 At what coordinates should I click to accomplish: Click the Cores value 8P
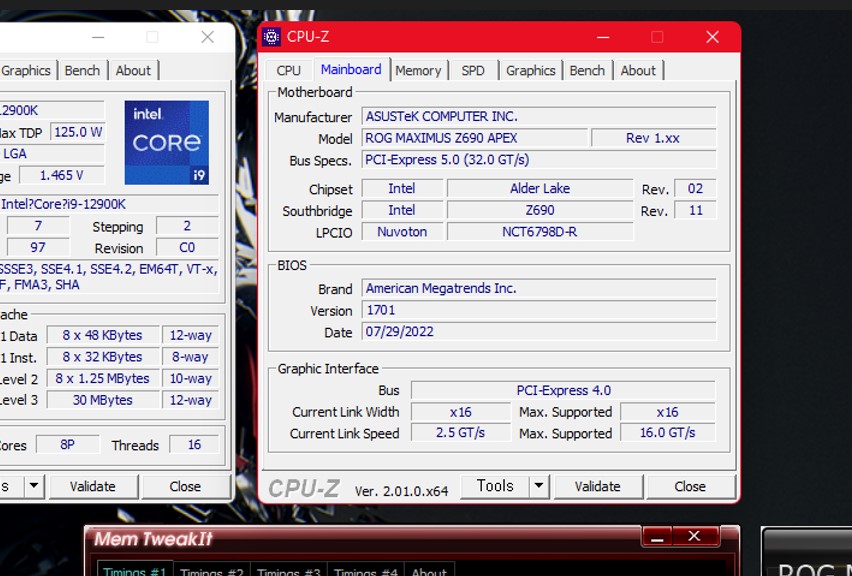(67, 444)
